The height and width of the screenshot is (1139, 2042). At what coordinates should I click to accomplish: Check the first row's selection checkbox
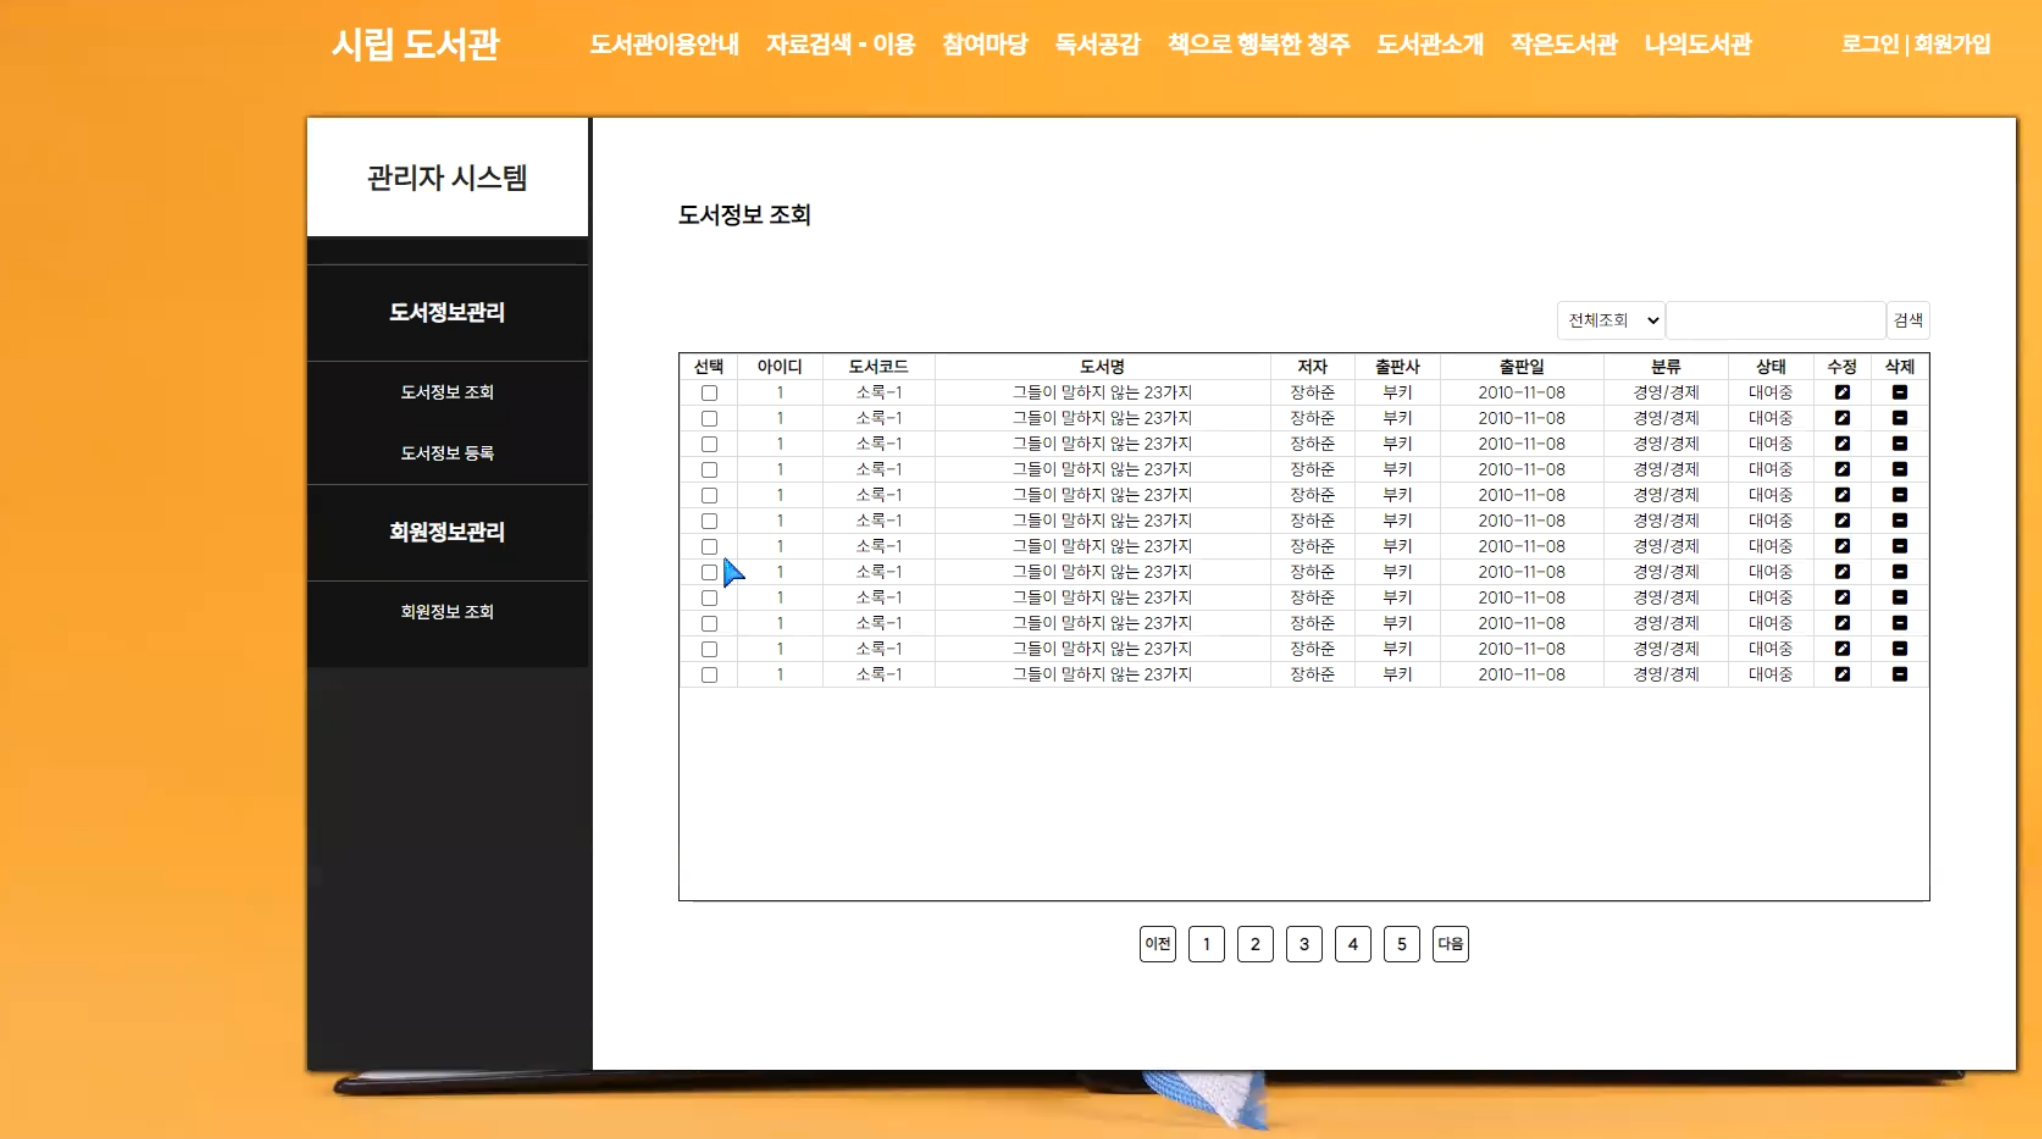click(709, 393)
